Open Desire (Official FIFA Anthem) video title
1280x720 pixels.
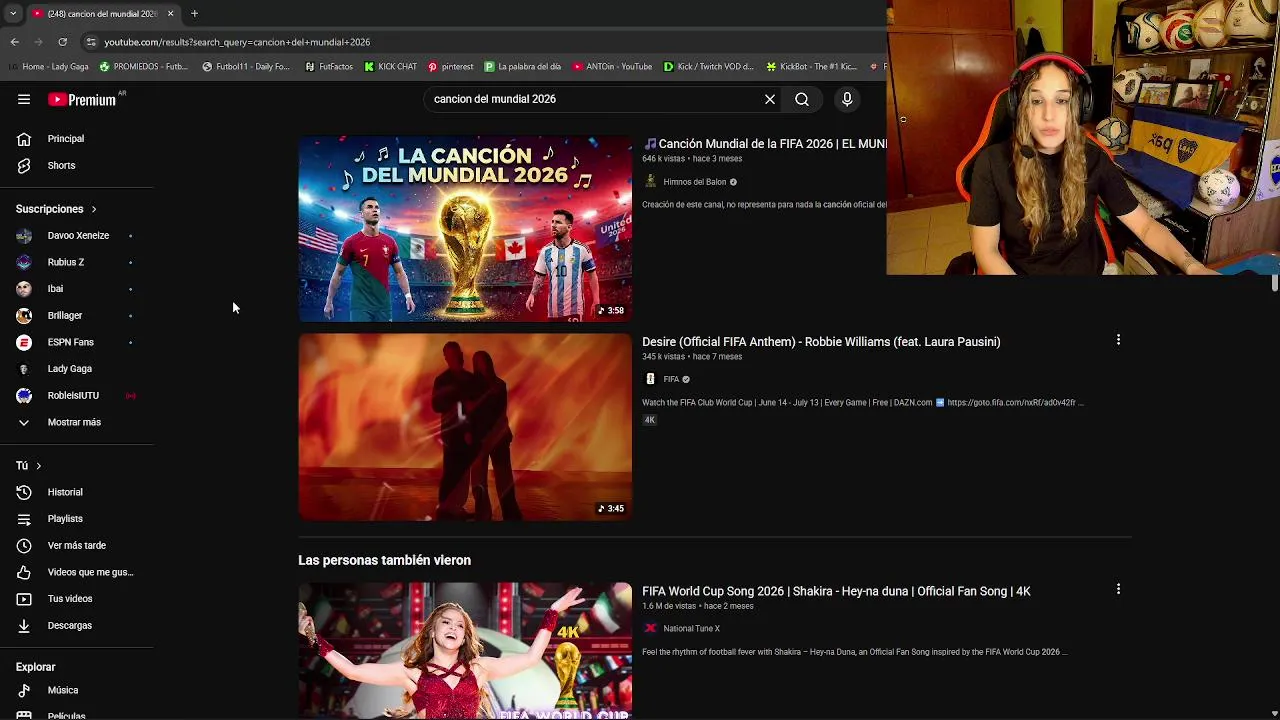point(821,342)
